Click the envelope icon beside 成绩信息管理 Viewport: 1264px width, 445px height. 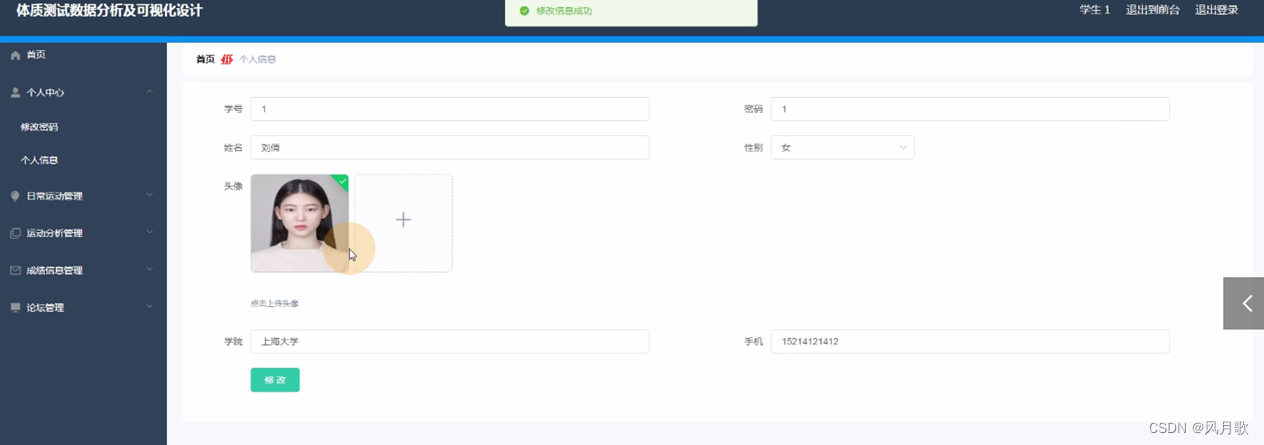(15, 270)
